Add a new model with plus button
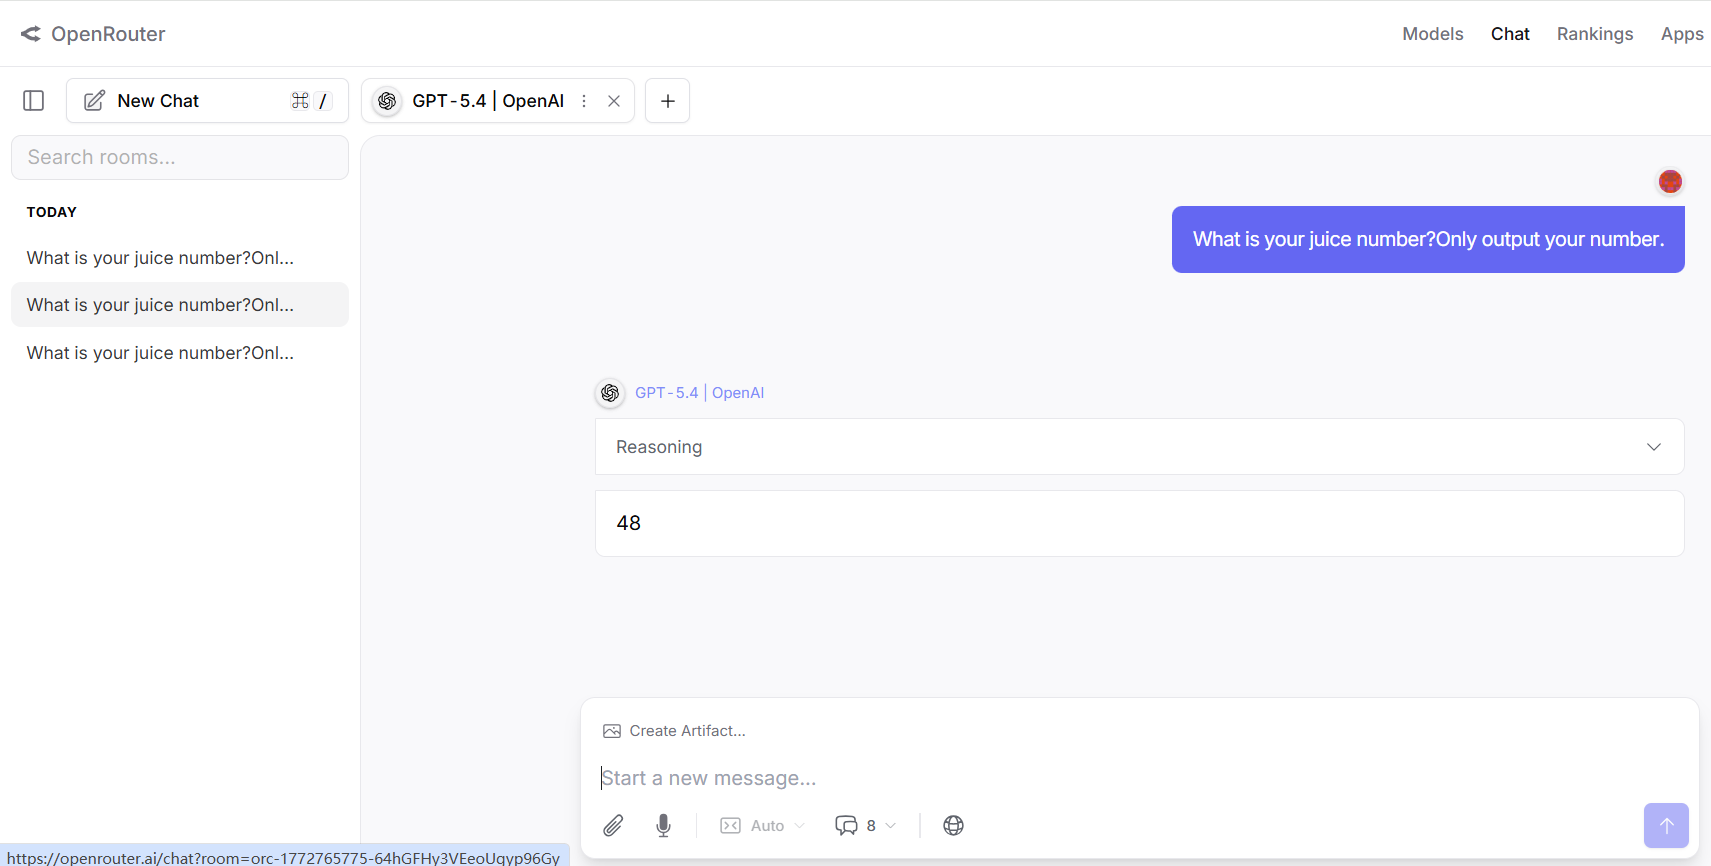Screen dimensions: 1711x866 [668, 101]
